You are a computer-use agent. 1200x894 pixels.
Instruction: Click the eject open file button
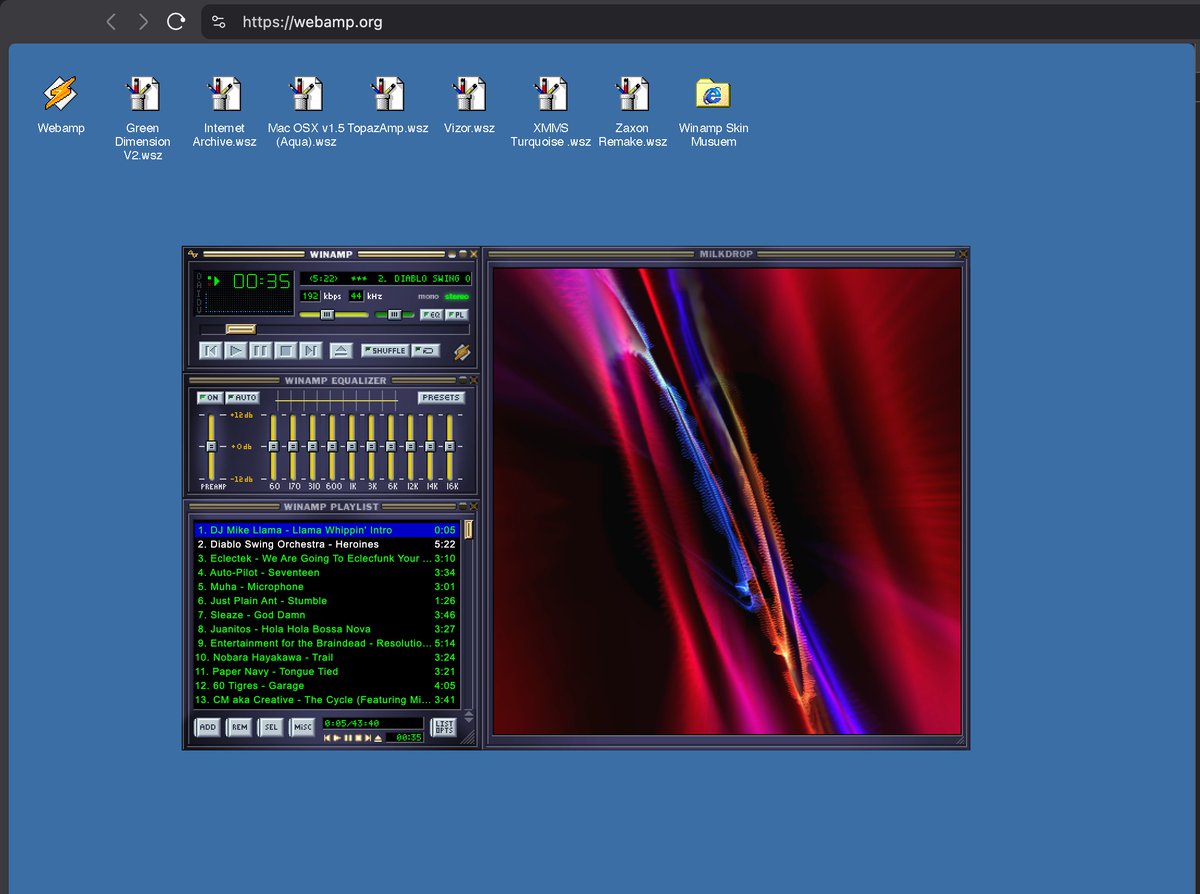click(x=341, y=351)
